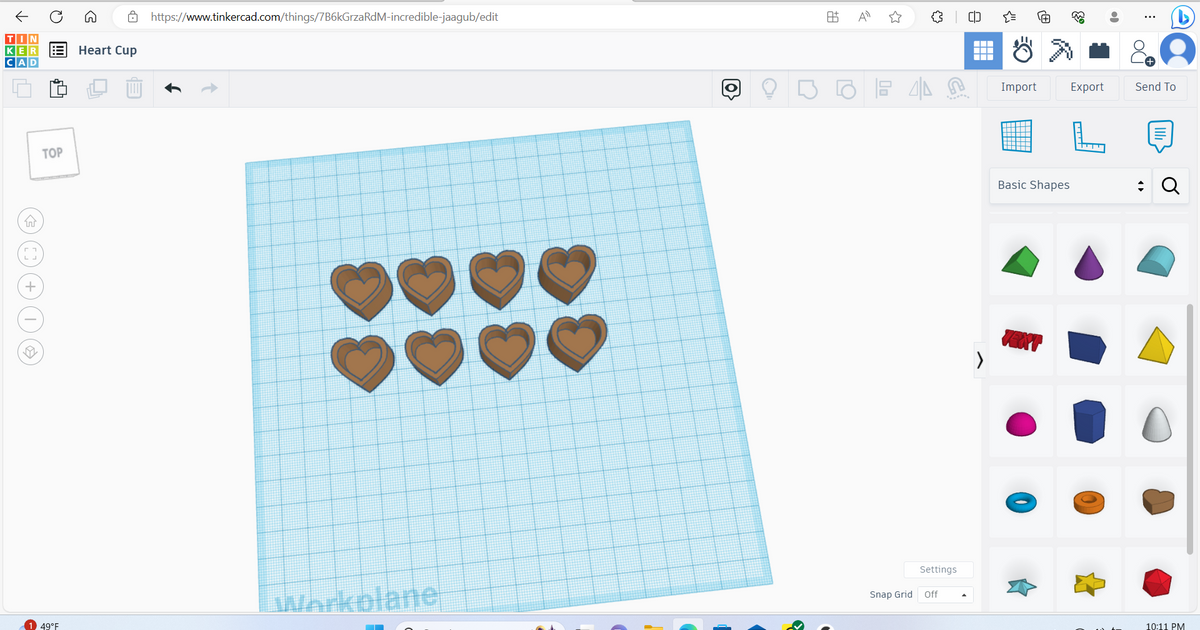
Task: Undo the last action
Action: click(172, 88)
